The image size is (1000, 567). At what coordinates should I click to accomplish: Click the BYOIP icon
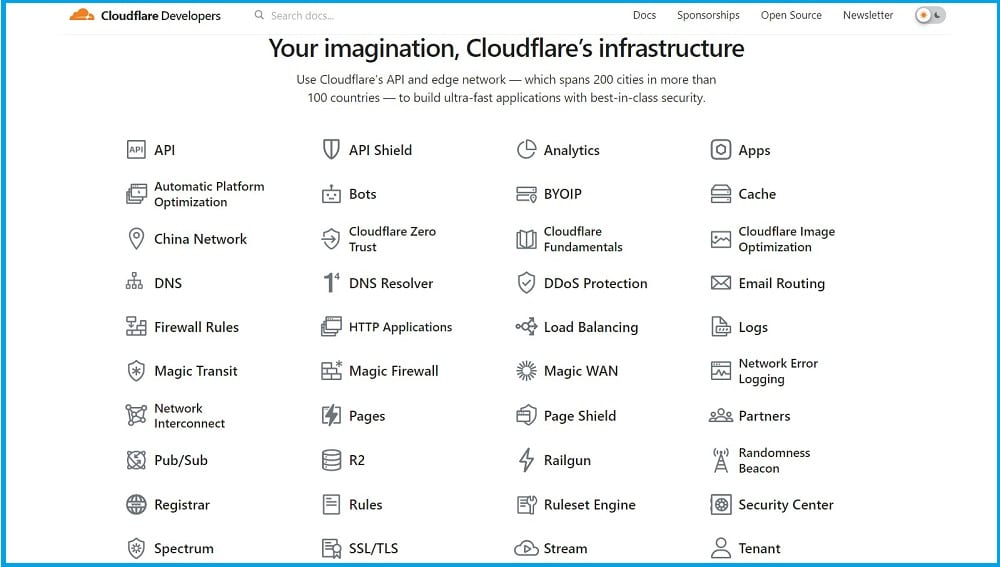pos(526,194)
